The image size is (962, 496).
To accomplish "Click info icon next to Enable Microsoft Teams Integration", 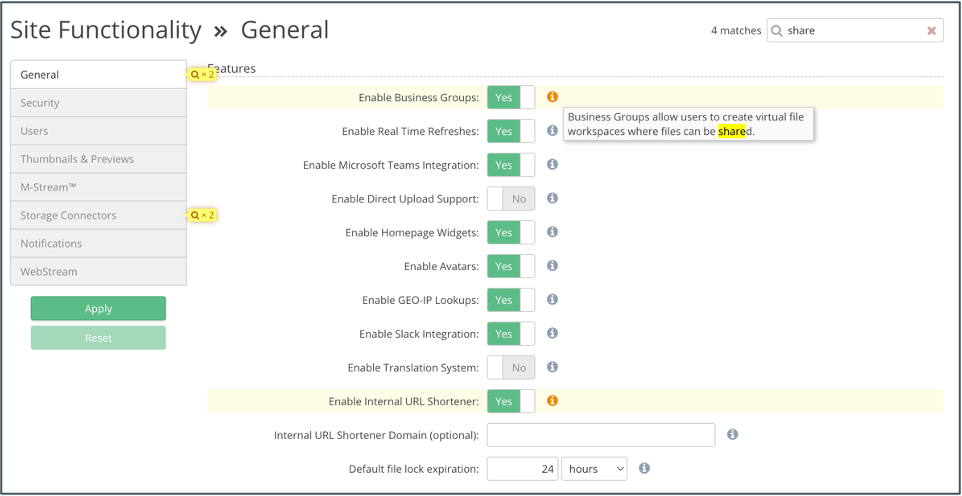I will [x=552, y=165].
